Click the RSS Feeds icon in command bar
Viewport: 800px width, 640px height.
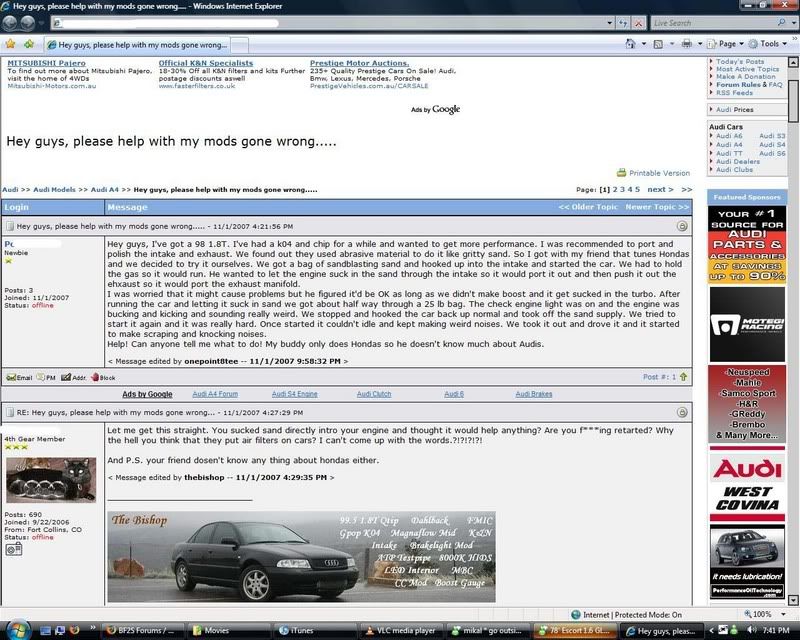point(659,44)
